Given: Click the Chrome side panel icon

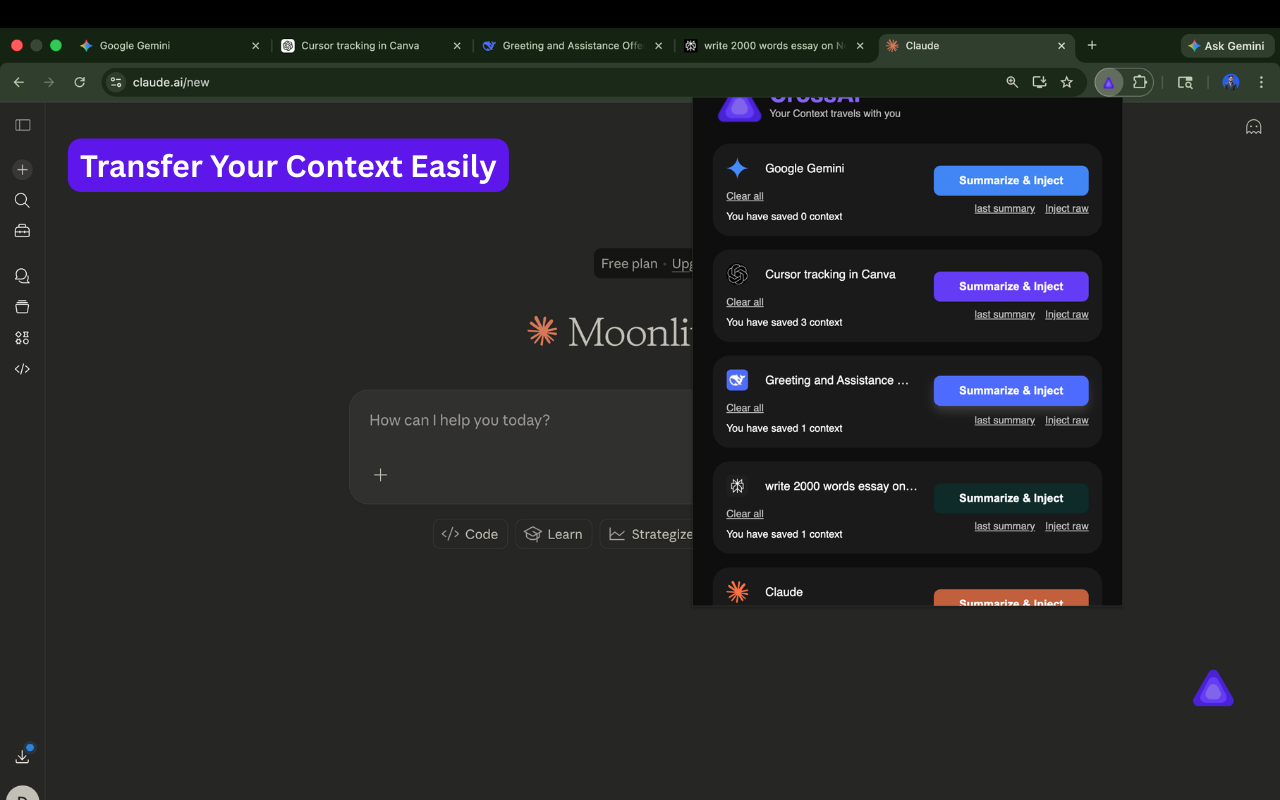Looking at the screenshot, I should [1185, 83].
